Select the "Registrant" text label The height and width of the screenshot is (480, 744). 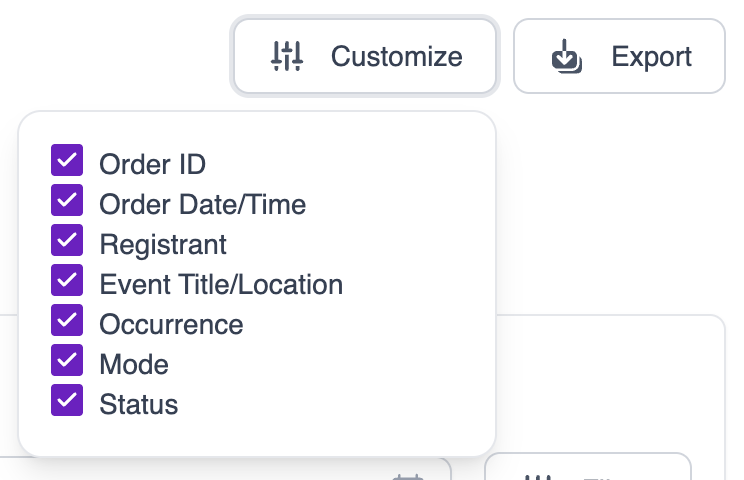163,244
